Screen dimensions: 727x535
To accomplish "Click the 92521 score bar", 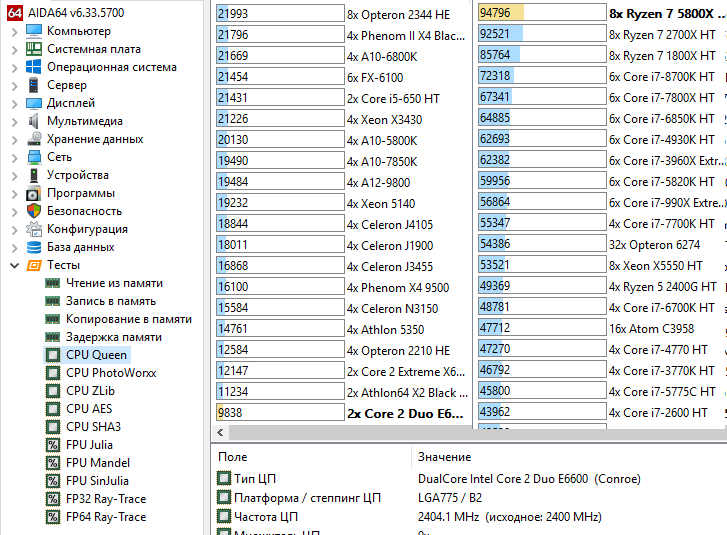I will (x=542, y=33).
